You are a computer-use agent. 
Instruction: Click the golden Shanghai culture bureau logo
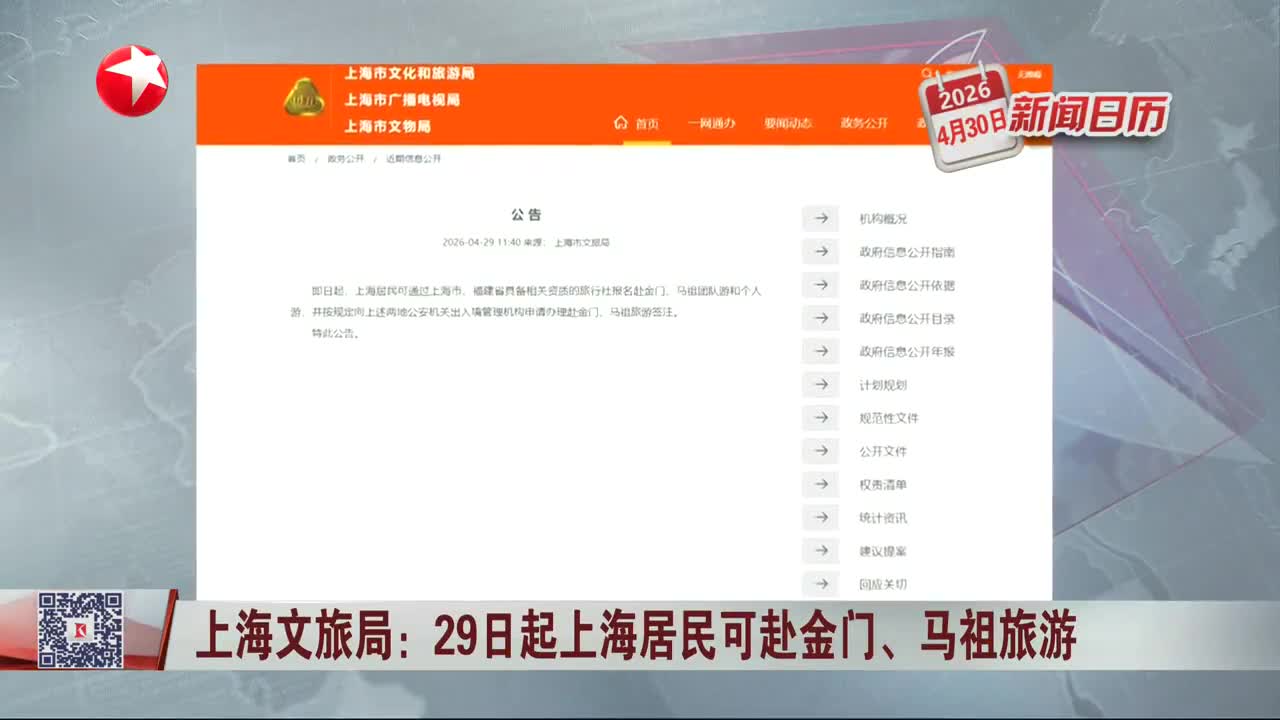(x=304, y=98)
